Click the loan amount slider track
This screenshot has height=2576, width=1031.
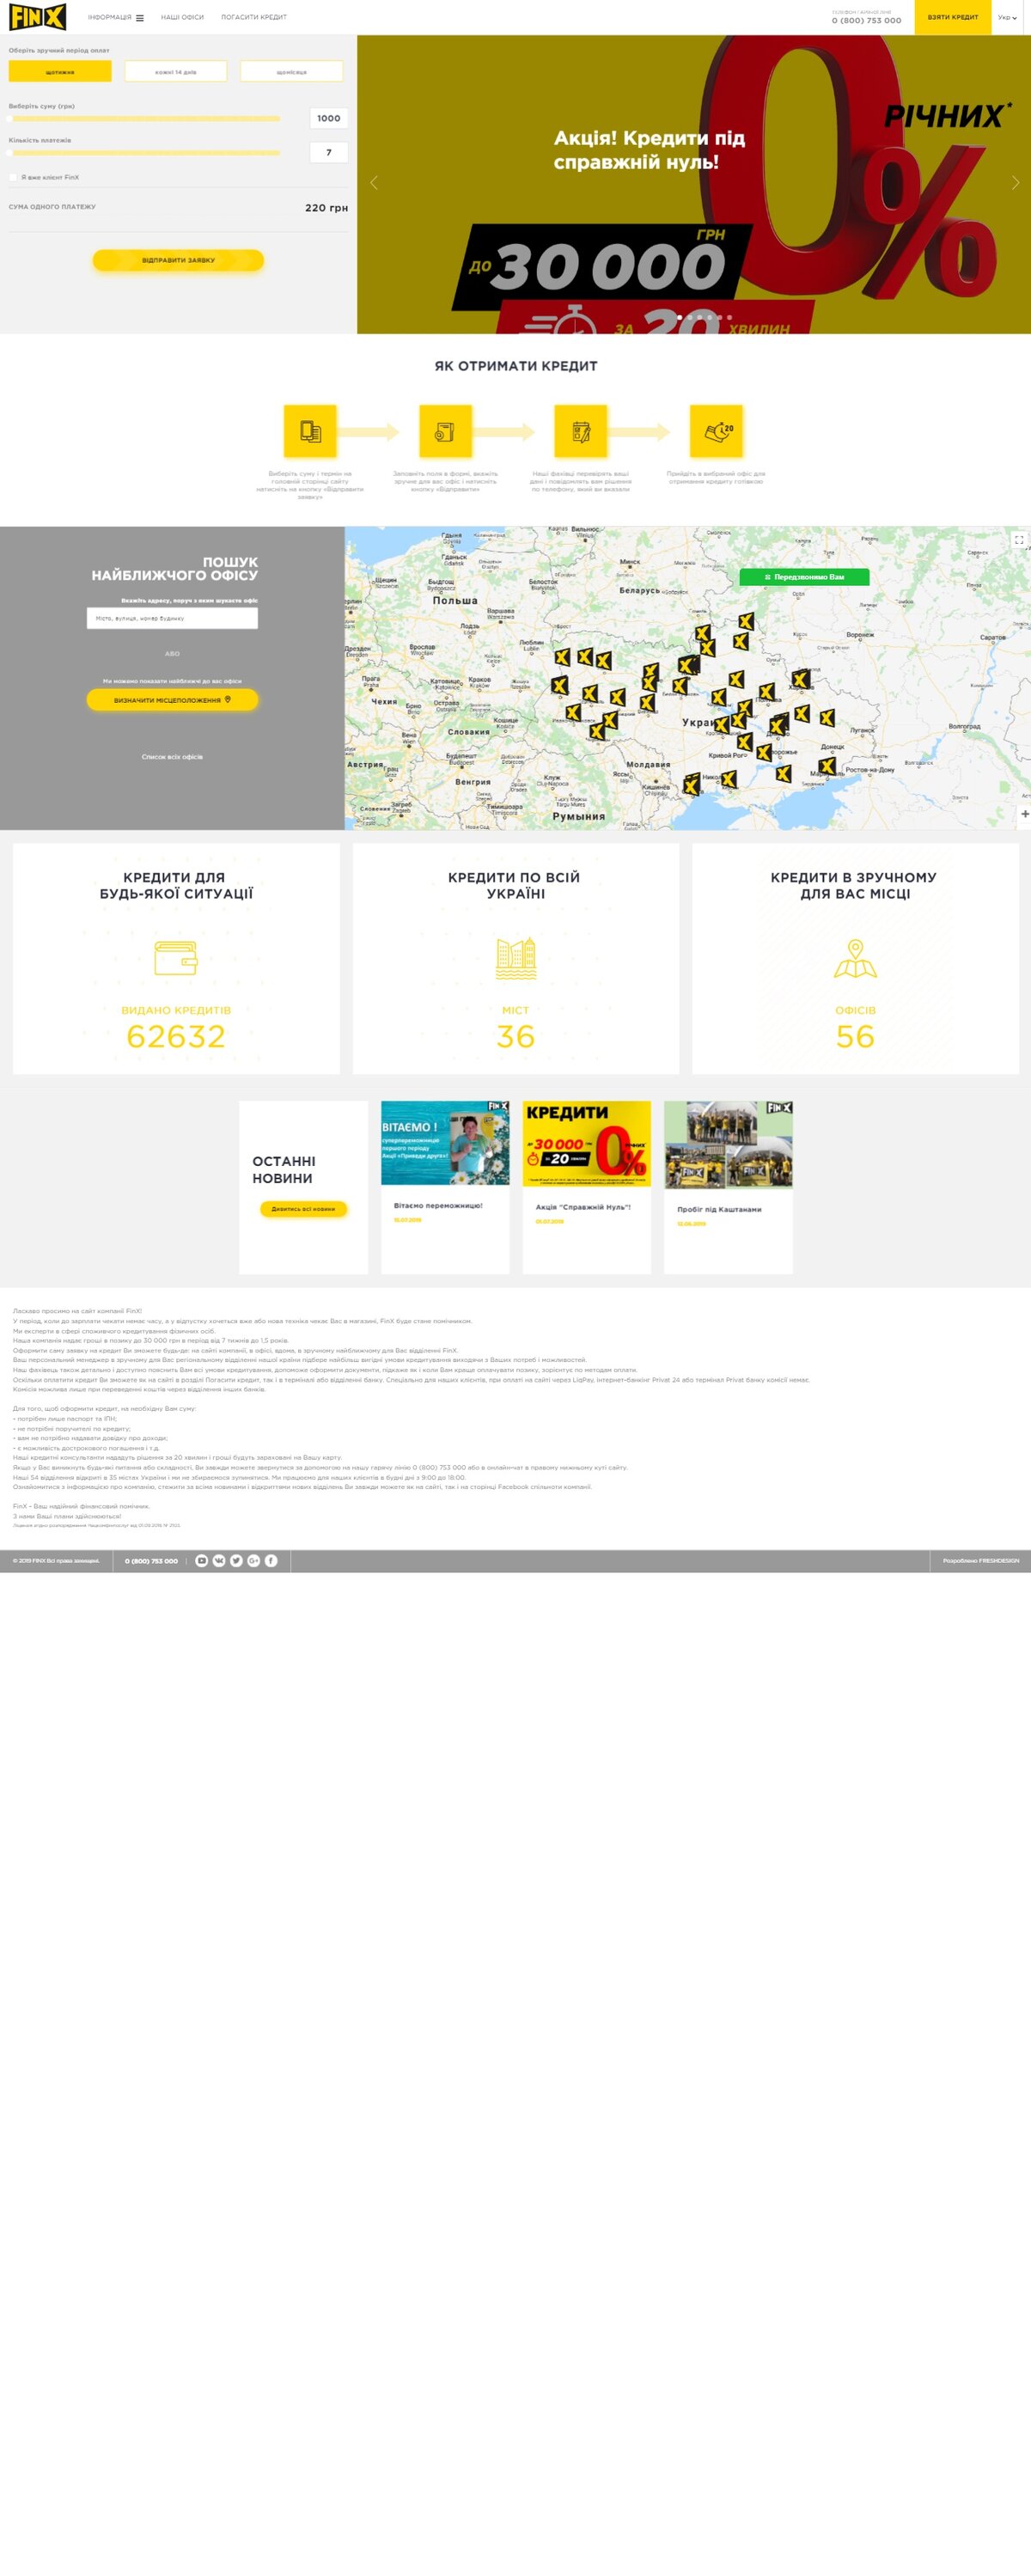(x=145, y=119)
